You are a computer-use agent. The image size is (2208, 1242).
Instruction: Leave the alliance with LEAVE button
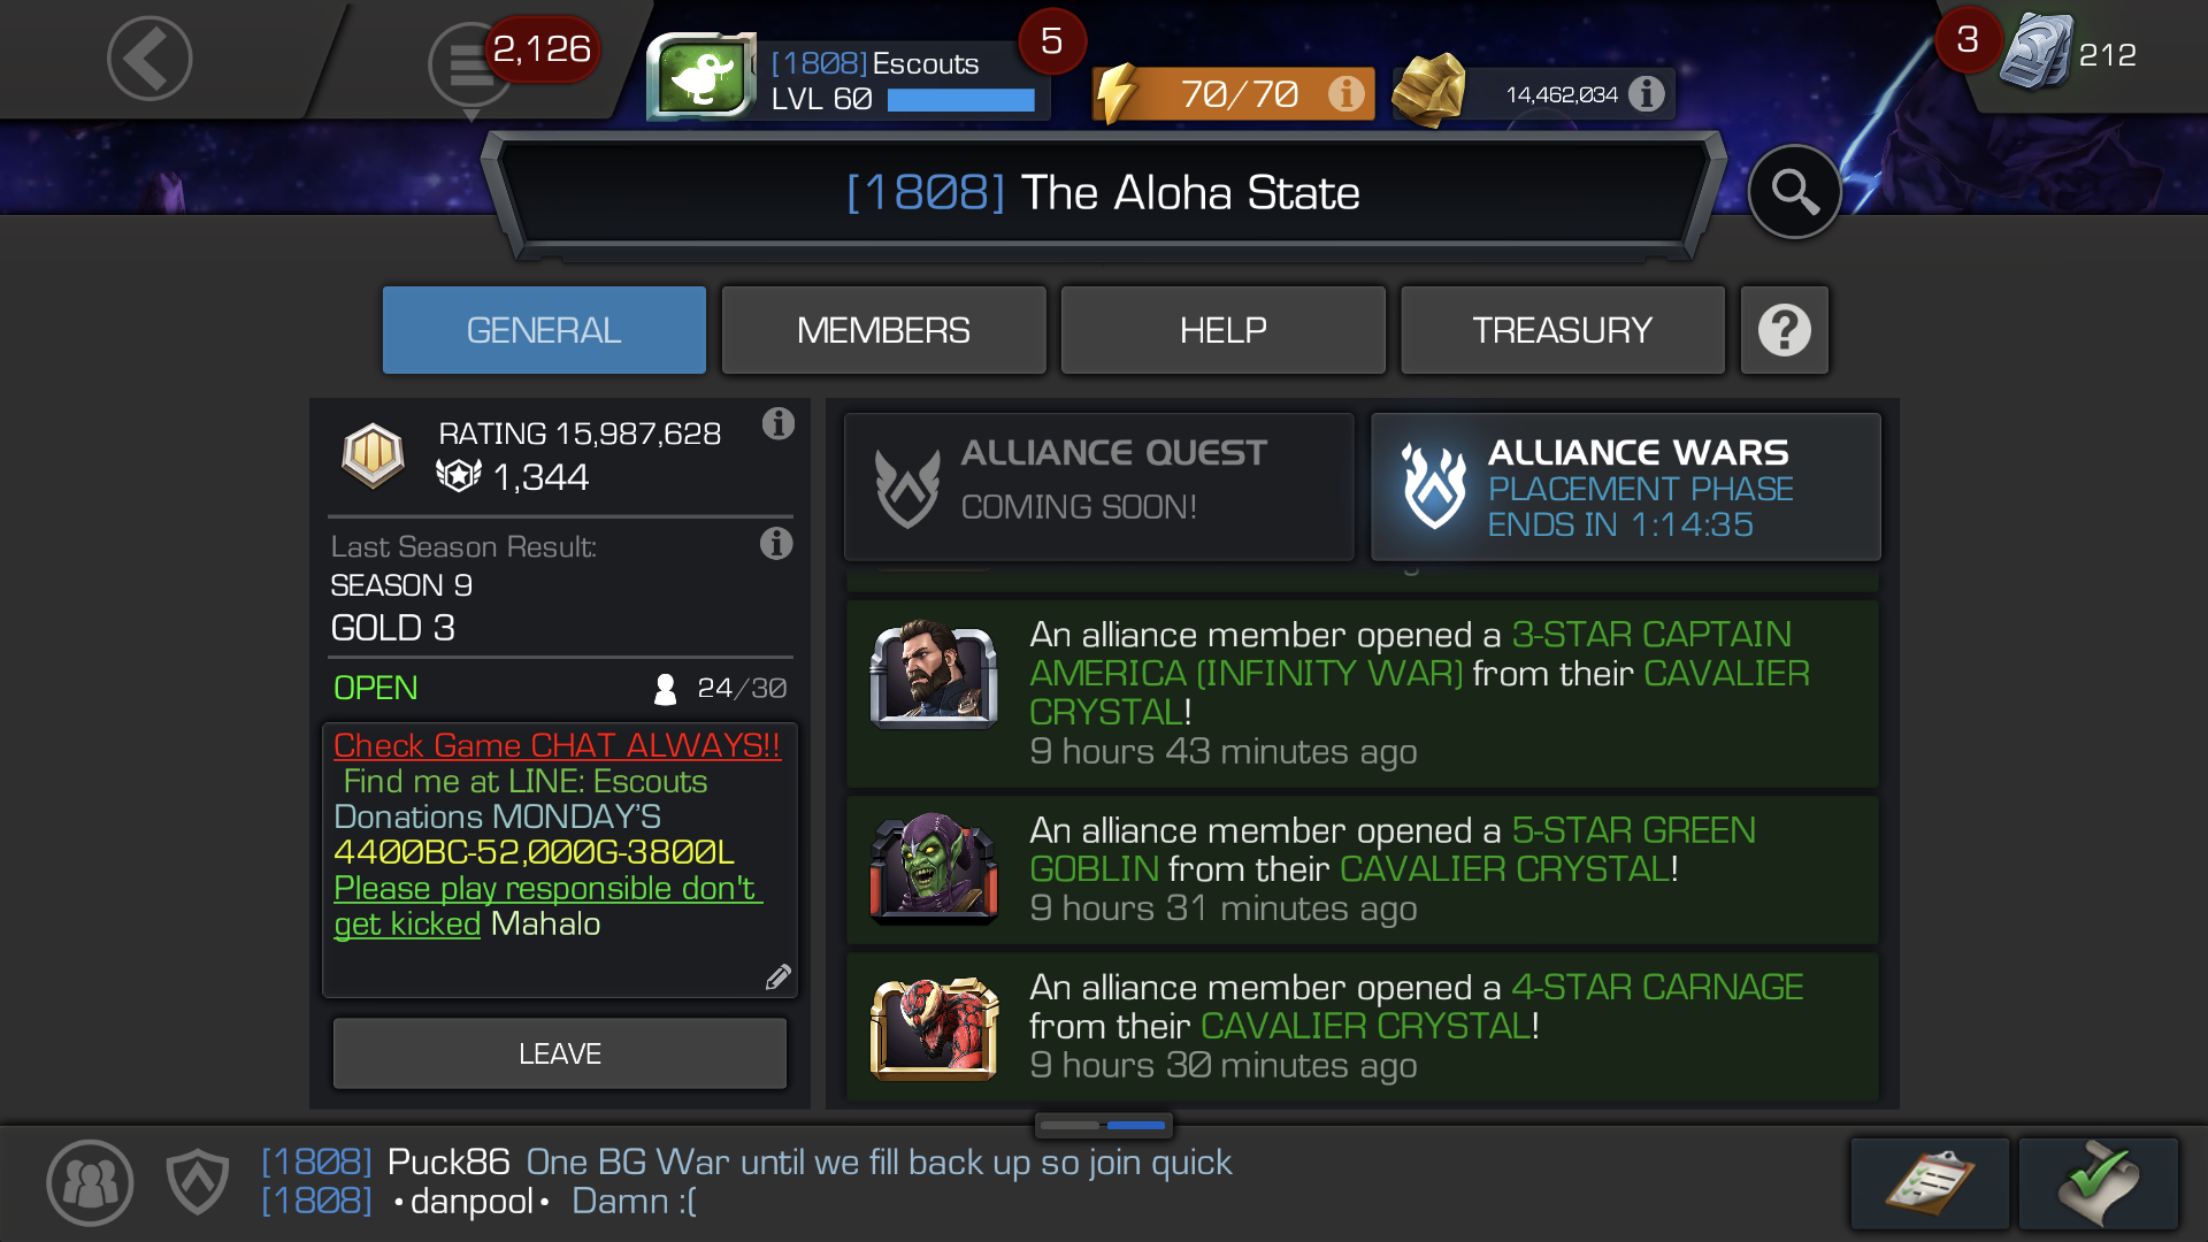coord(560,1053)
